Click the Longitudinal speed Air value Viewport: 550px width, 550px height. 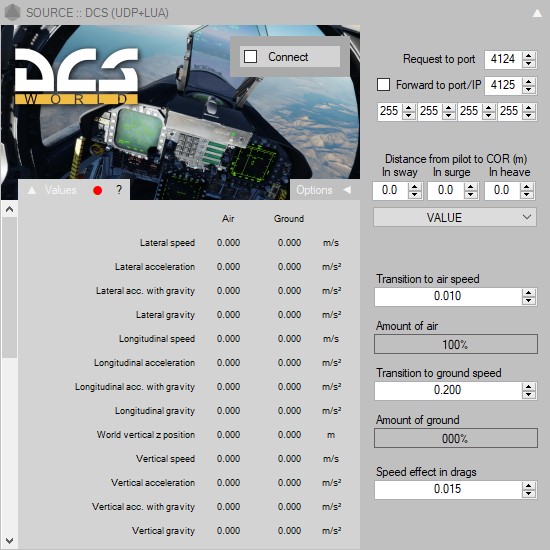[228, 339]
